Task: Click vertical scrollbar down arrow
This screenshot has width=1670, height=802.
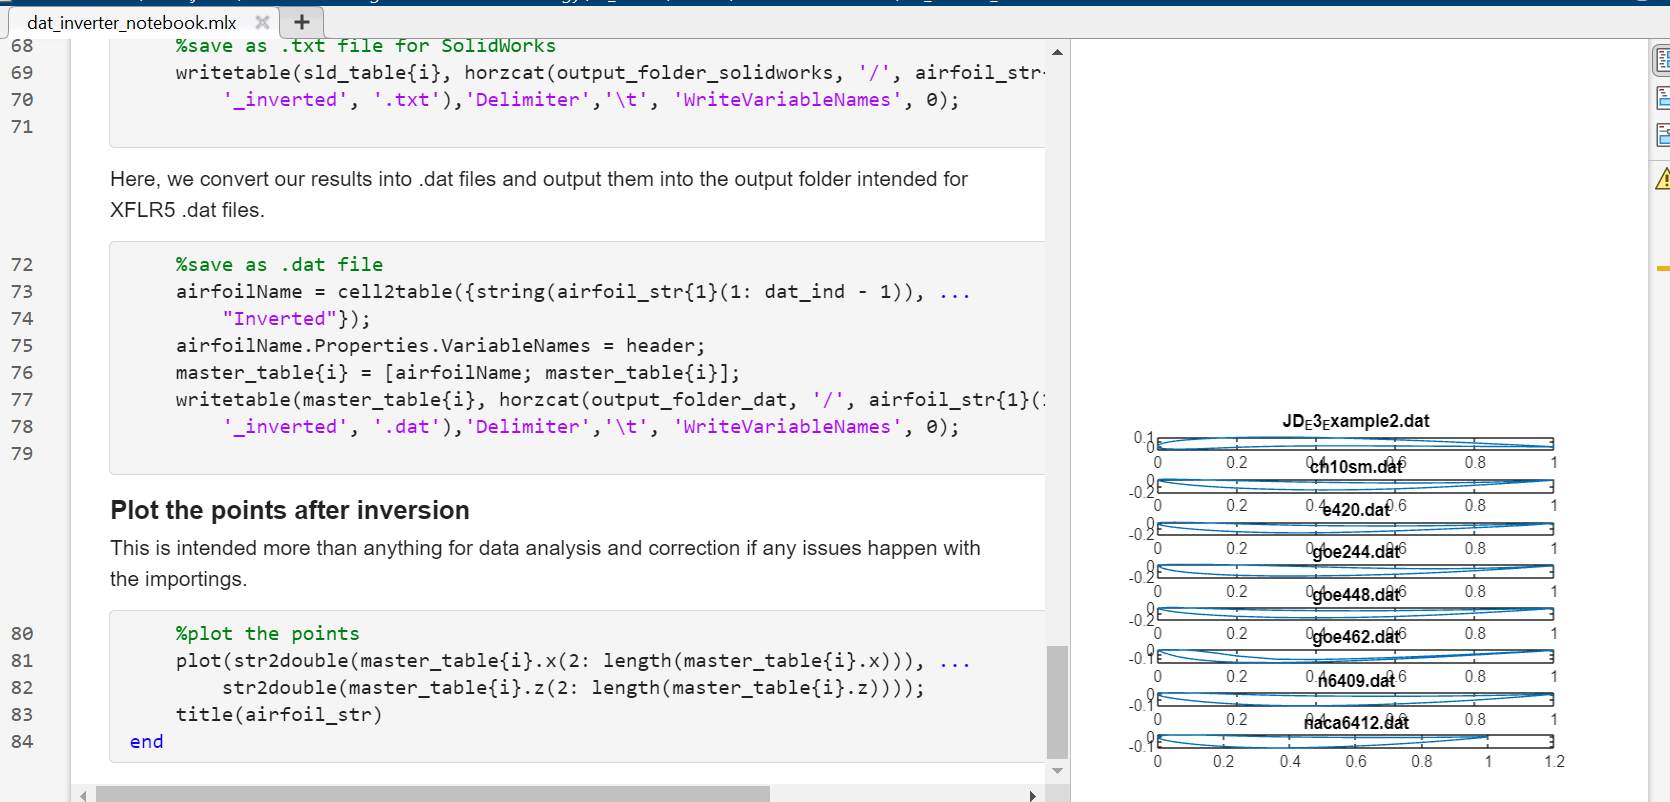Action: click(1057, 771)
